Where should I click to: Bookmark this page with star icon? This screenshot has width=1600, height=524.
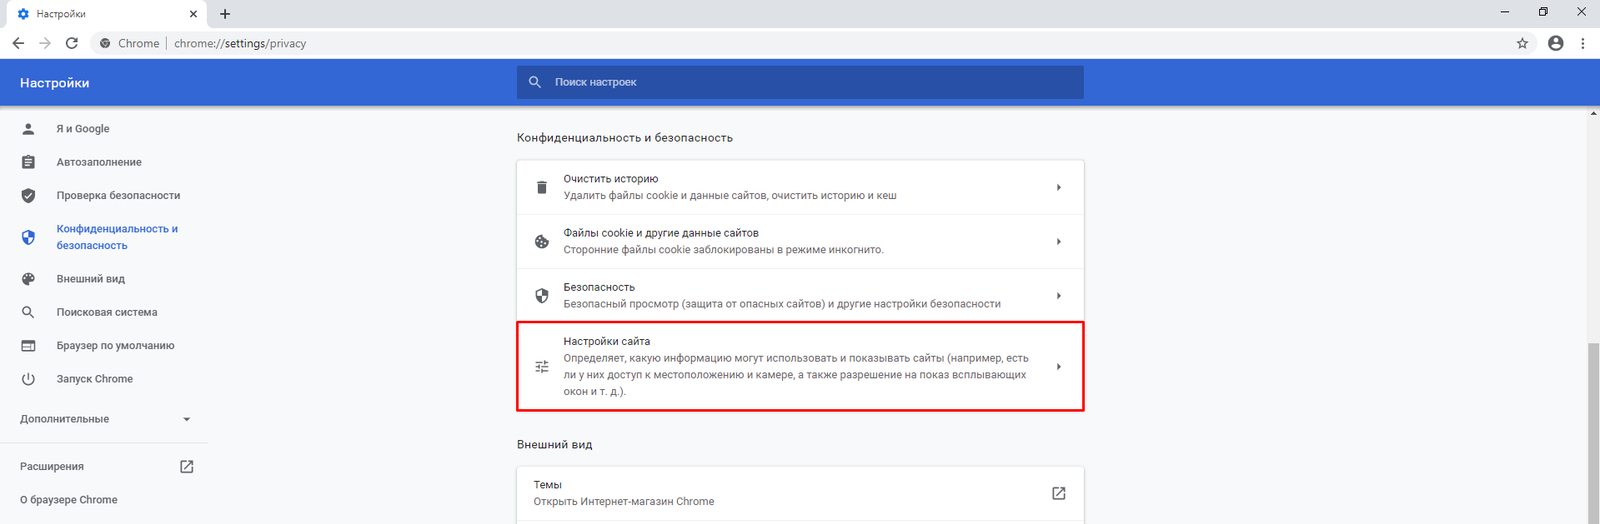coord(1522,43)
